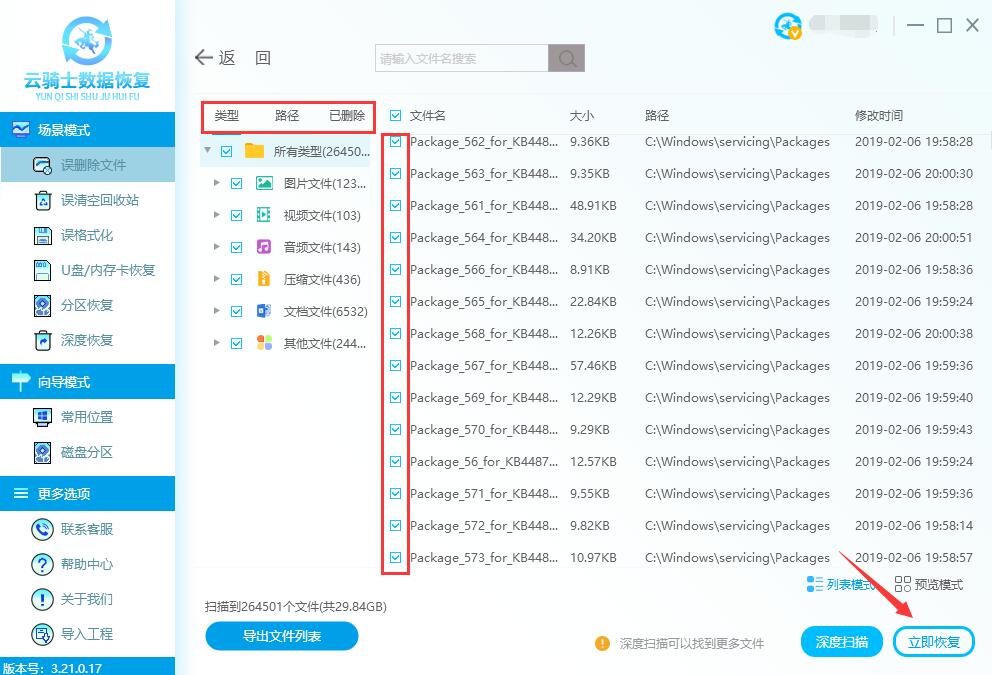This screenshot has height=675, width=992.
Task: Sort by the 修改时间 column header
Action: [x=879, y=116]
